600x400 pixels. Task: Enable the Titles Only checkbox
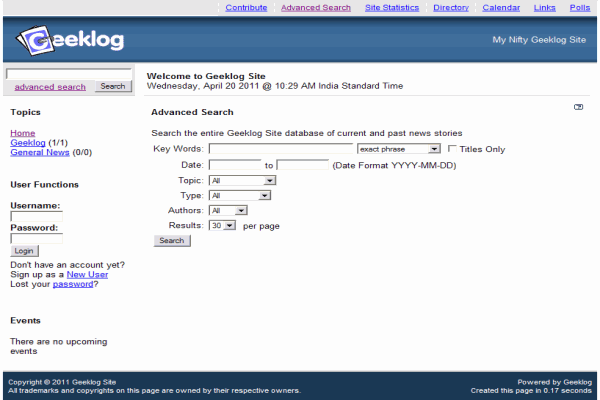451,149
